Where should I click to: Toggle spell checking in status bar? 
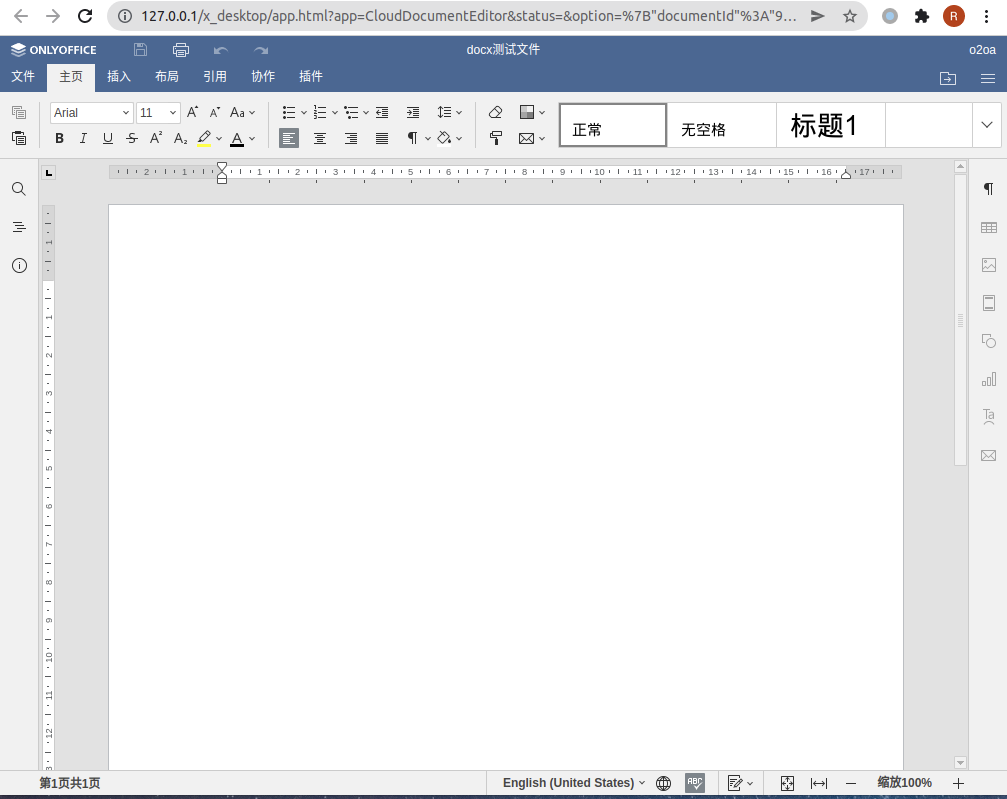click(x=695, y=783)
